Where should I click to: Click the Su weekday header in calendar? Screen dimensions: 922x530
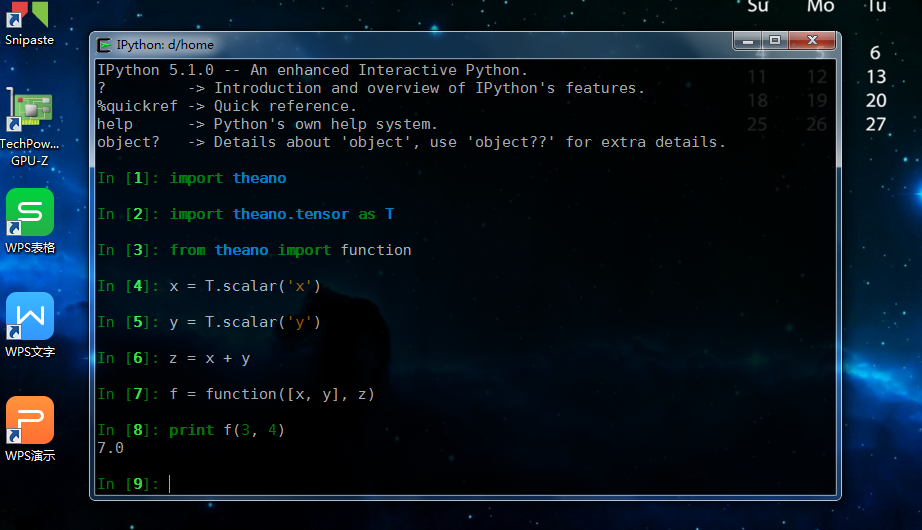point(758,6)
